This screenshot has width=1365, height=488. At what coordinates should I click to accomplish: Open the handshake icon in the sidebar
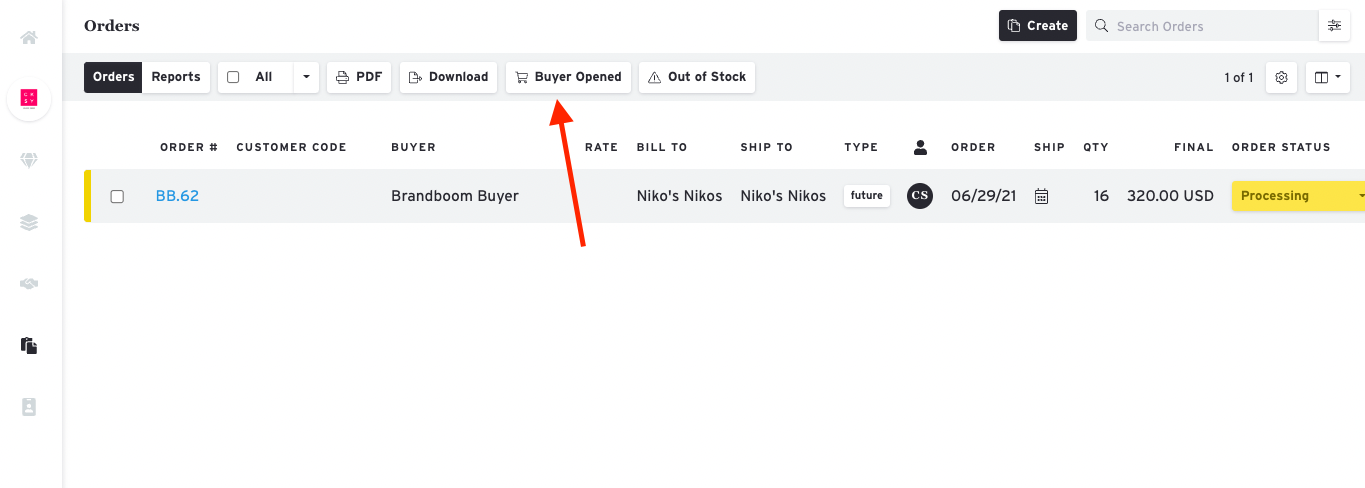tap(29, 284)
